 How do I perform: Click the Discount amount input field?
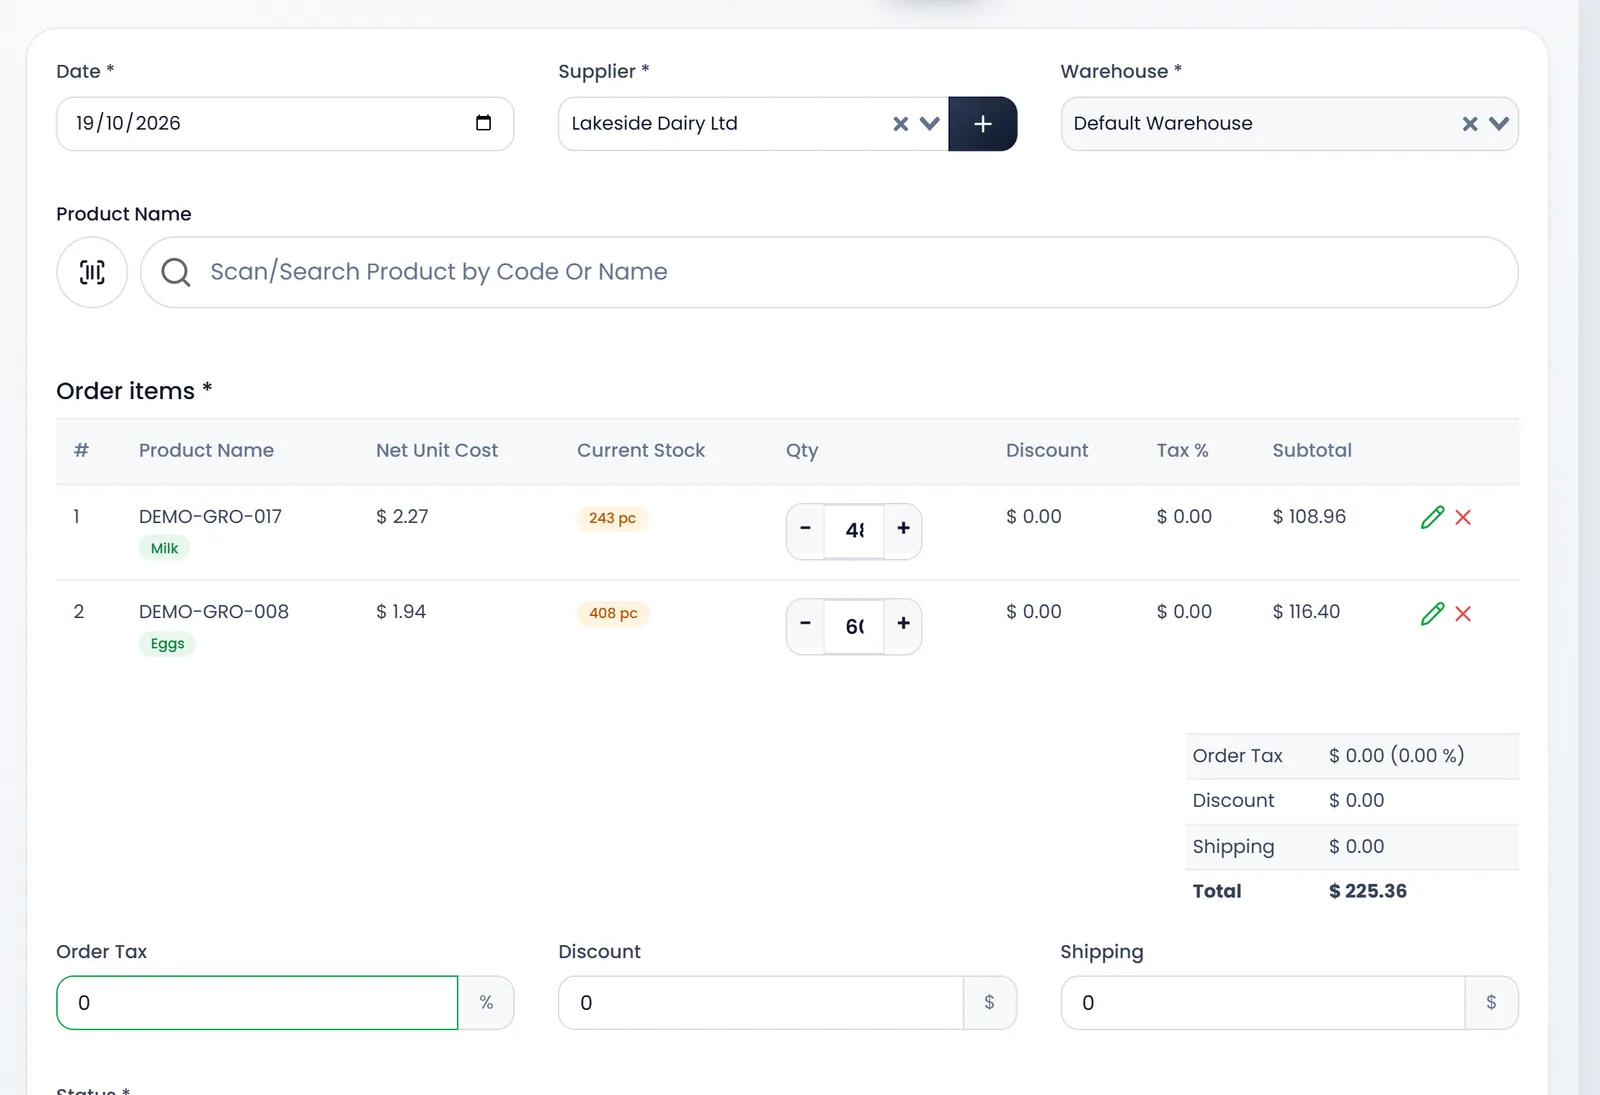pyautogui.click(x=761, y=1003)
